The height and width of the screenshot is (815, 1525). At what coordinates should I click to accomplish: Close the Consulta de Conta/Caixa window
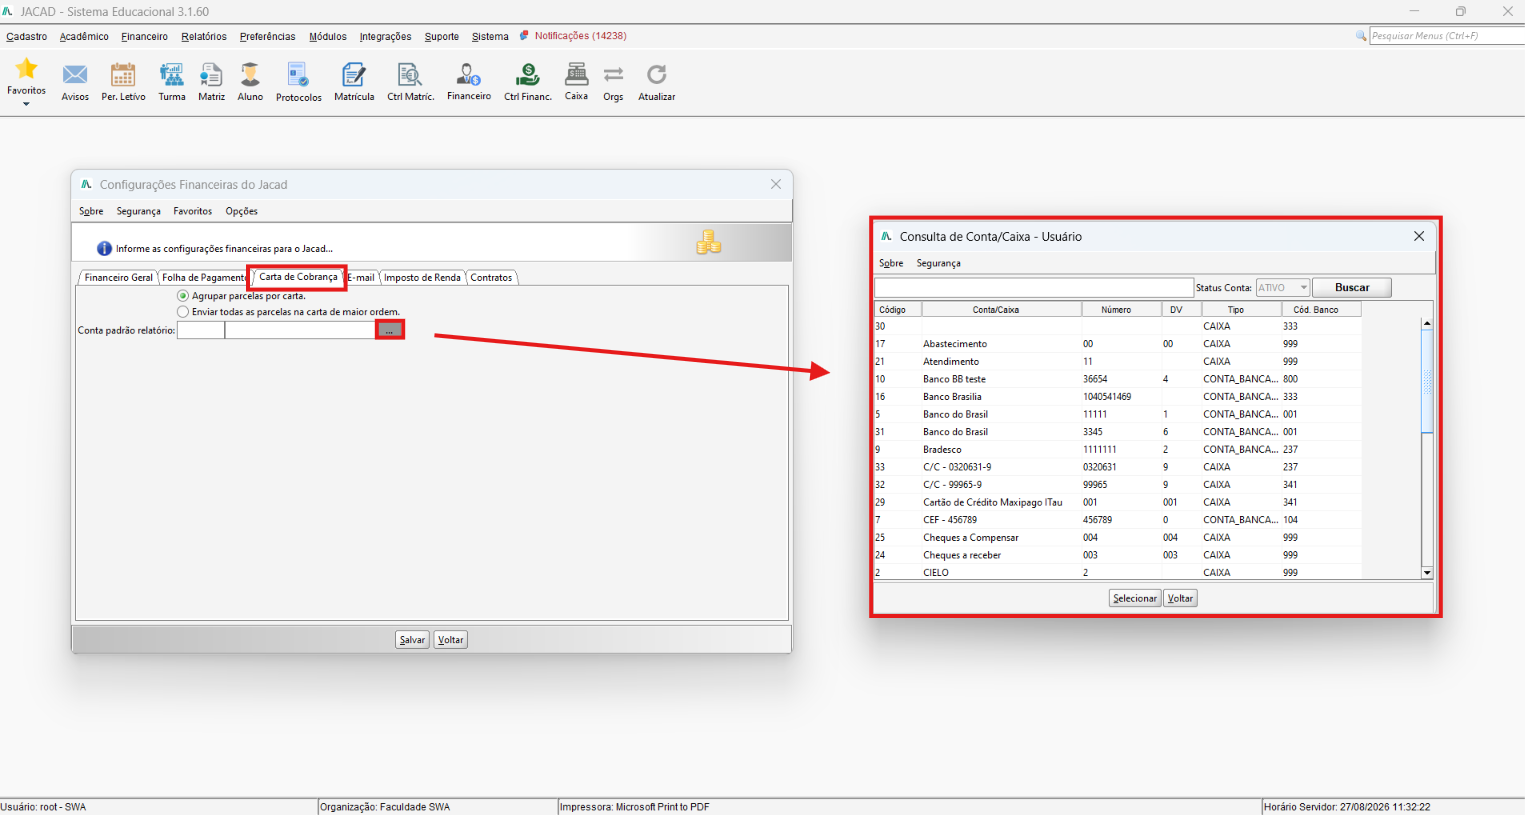point(1418,236)
